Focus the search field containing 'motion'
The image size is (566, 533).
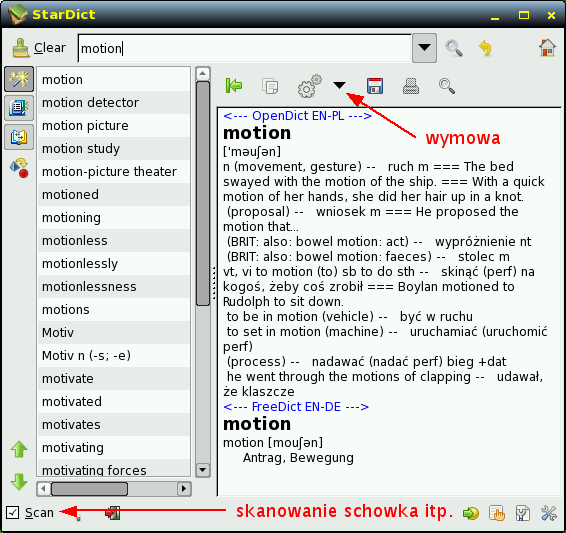click(244, 48)
